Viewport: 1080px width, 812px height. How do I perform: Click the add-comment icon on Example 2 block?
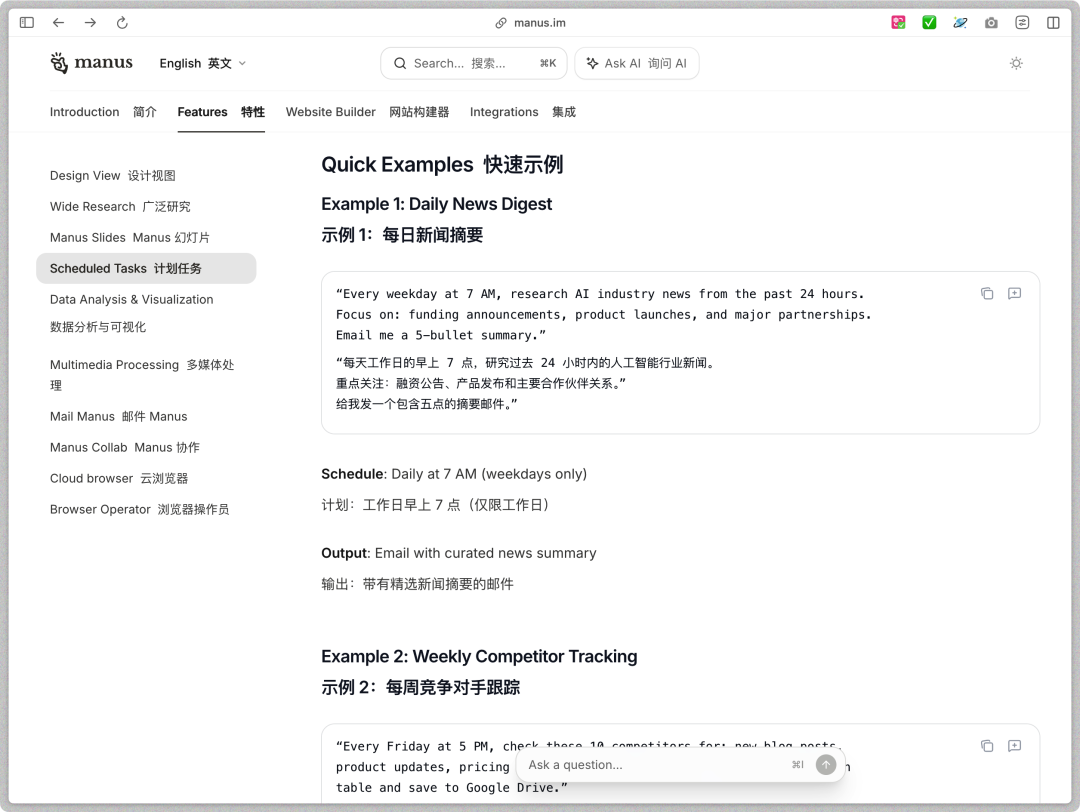tap(1014, 745)
